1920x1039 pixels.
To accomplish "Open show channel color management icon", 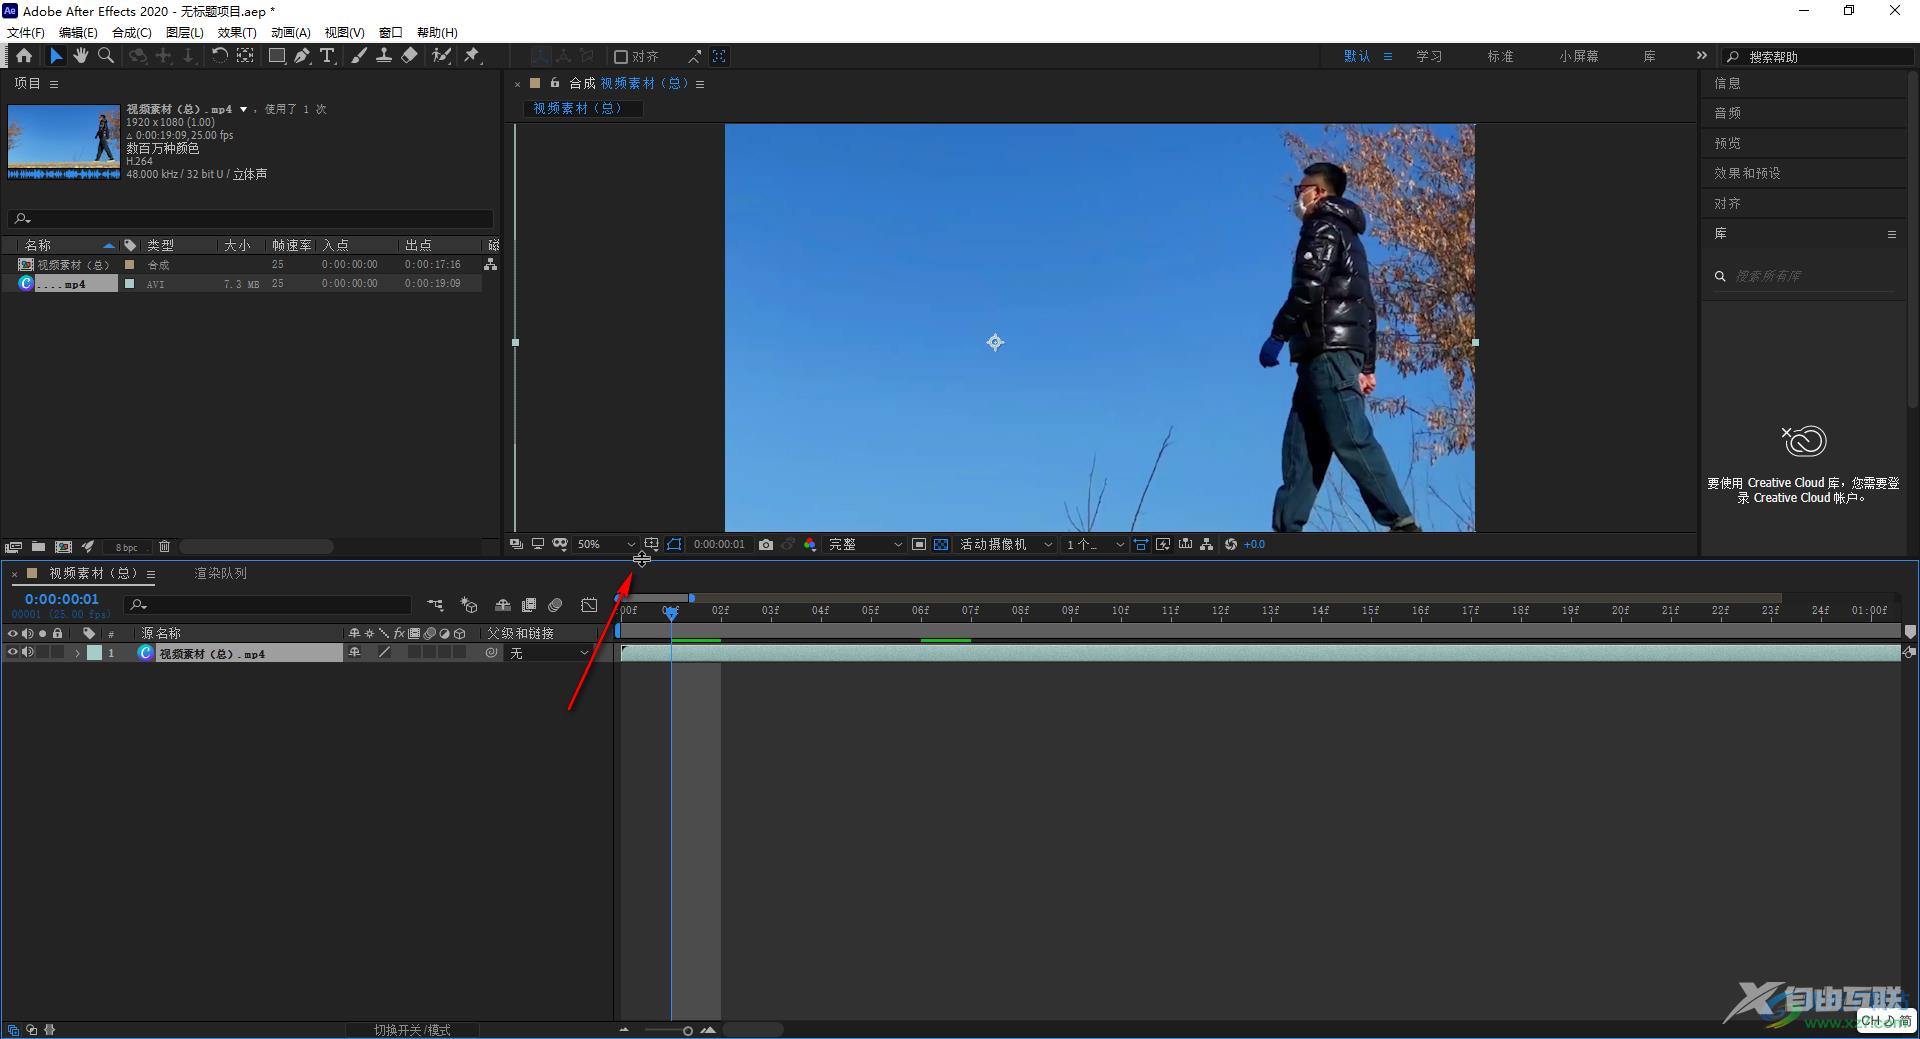I will click(810, 544).
